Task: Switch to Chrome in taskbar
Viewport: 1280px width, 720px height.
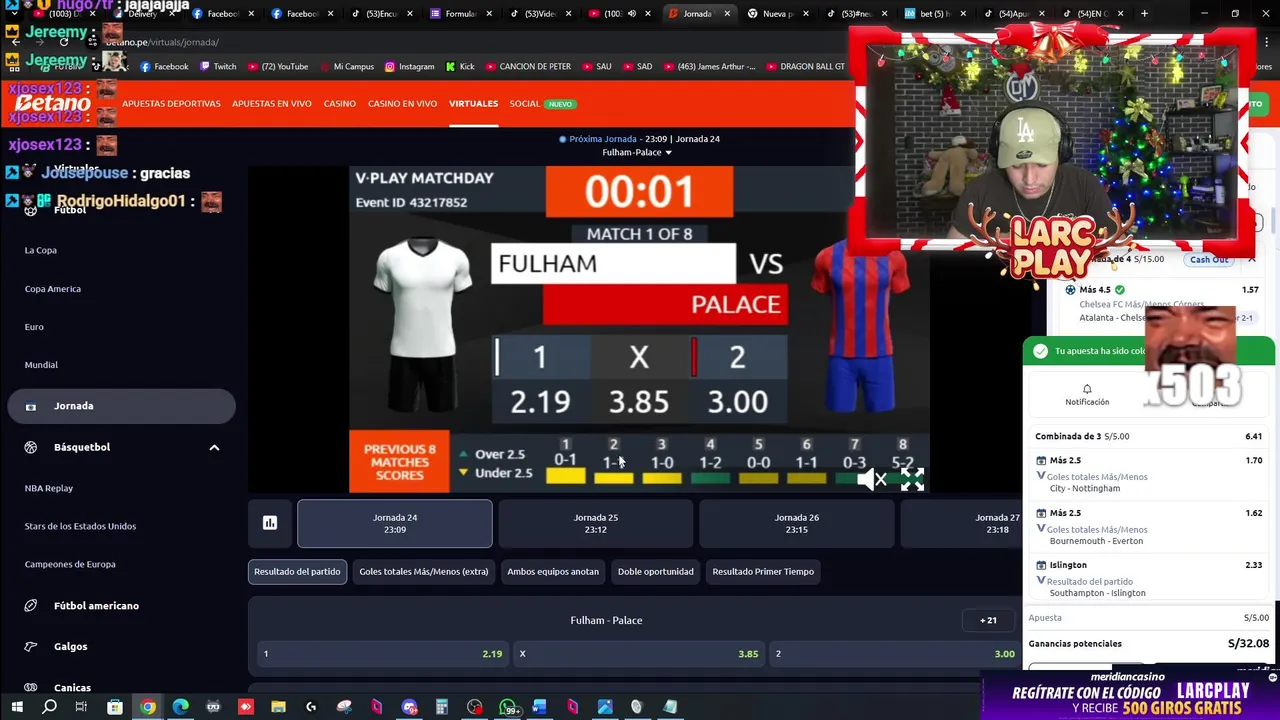Action: (x=148, y=707)
